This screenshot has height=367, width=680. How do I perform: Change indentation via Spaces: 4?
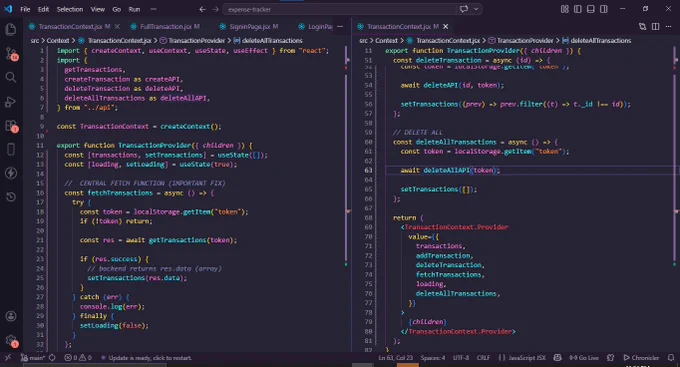click(x=433, y=358)
